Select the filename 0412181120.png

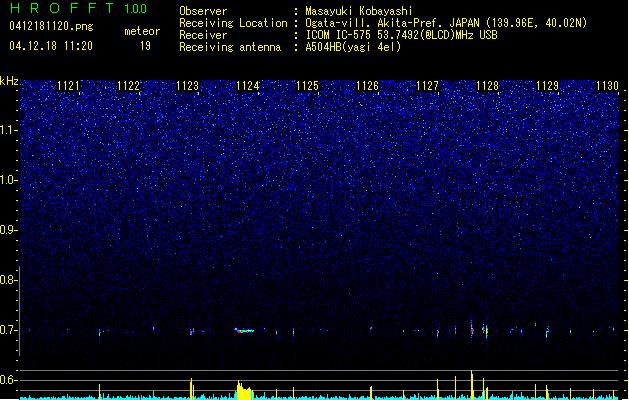point(51,26)
